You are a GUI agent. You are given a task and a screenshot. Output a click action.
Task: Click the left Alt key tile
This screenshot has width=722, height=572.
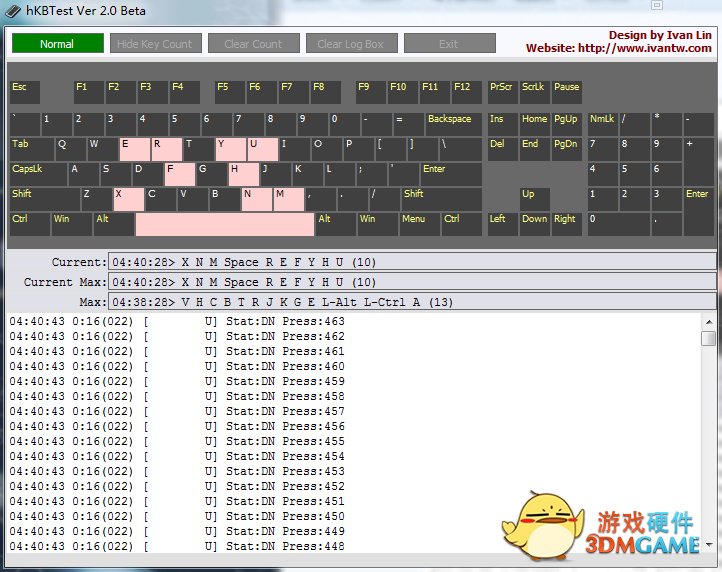click(x=114, y=224)
